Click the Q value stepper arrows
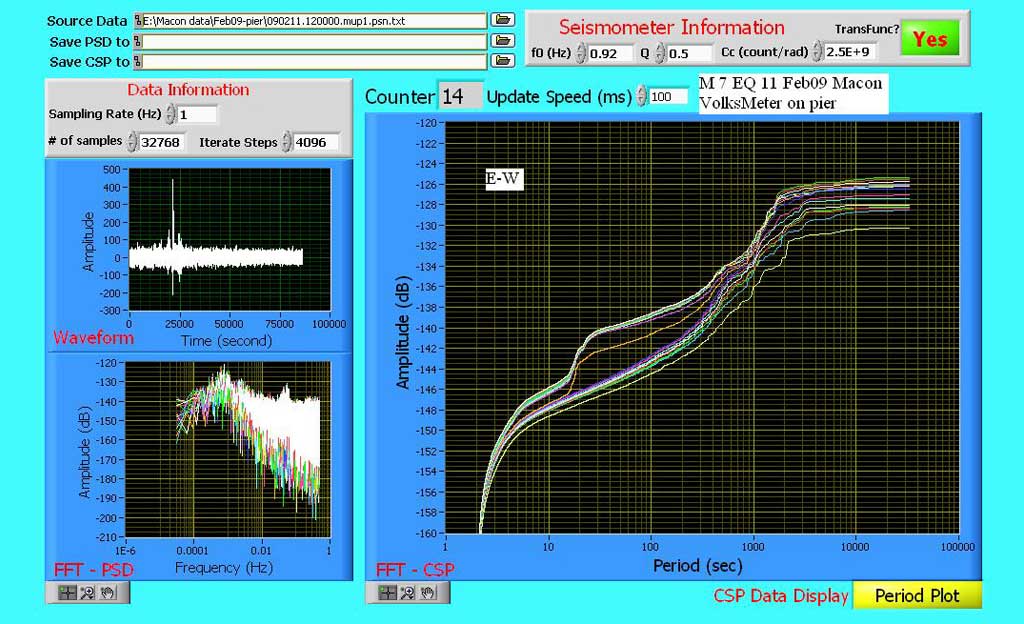 point(660,53)
